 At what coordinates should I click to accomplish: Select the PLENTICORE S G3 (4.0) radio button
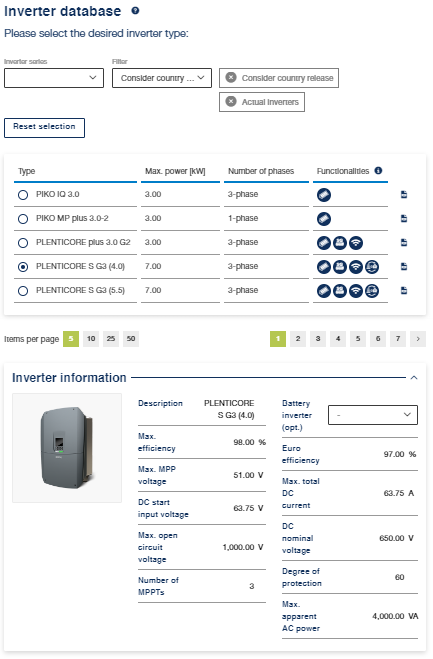click(x=23, y=266)
